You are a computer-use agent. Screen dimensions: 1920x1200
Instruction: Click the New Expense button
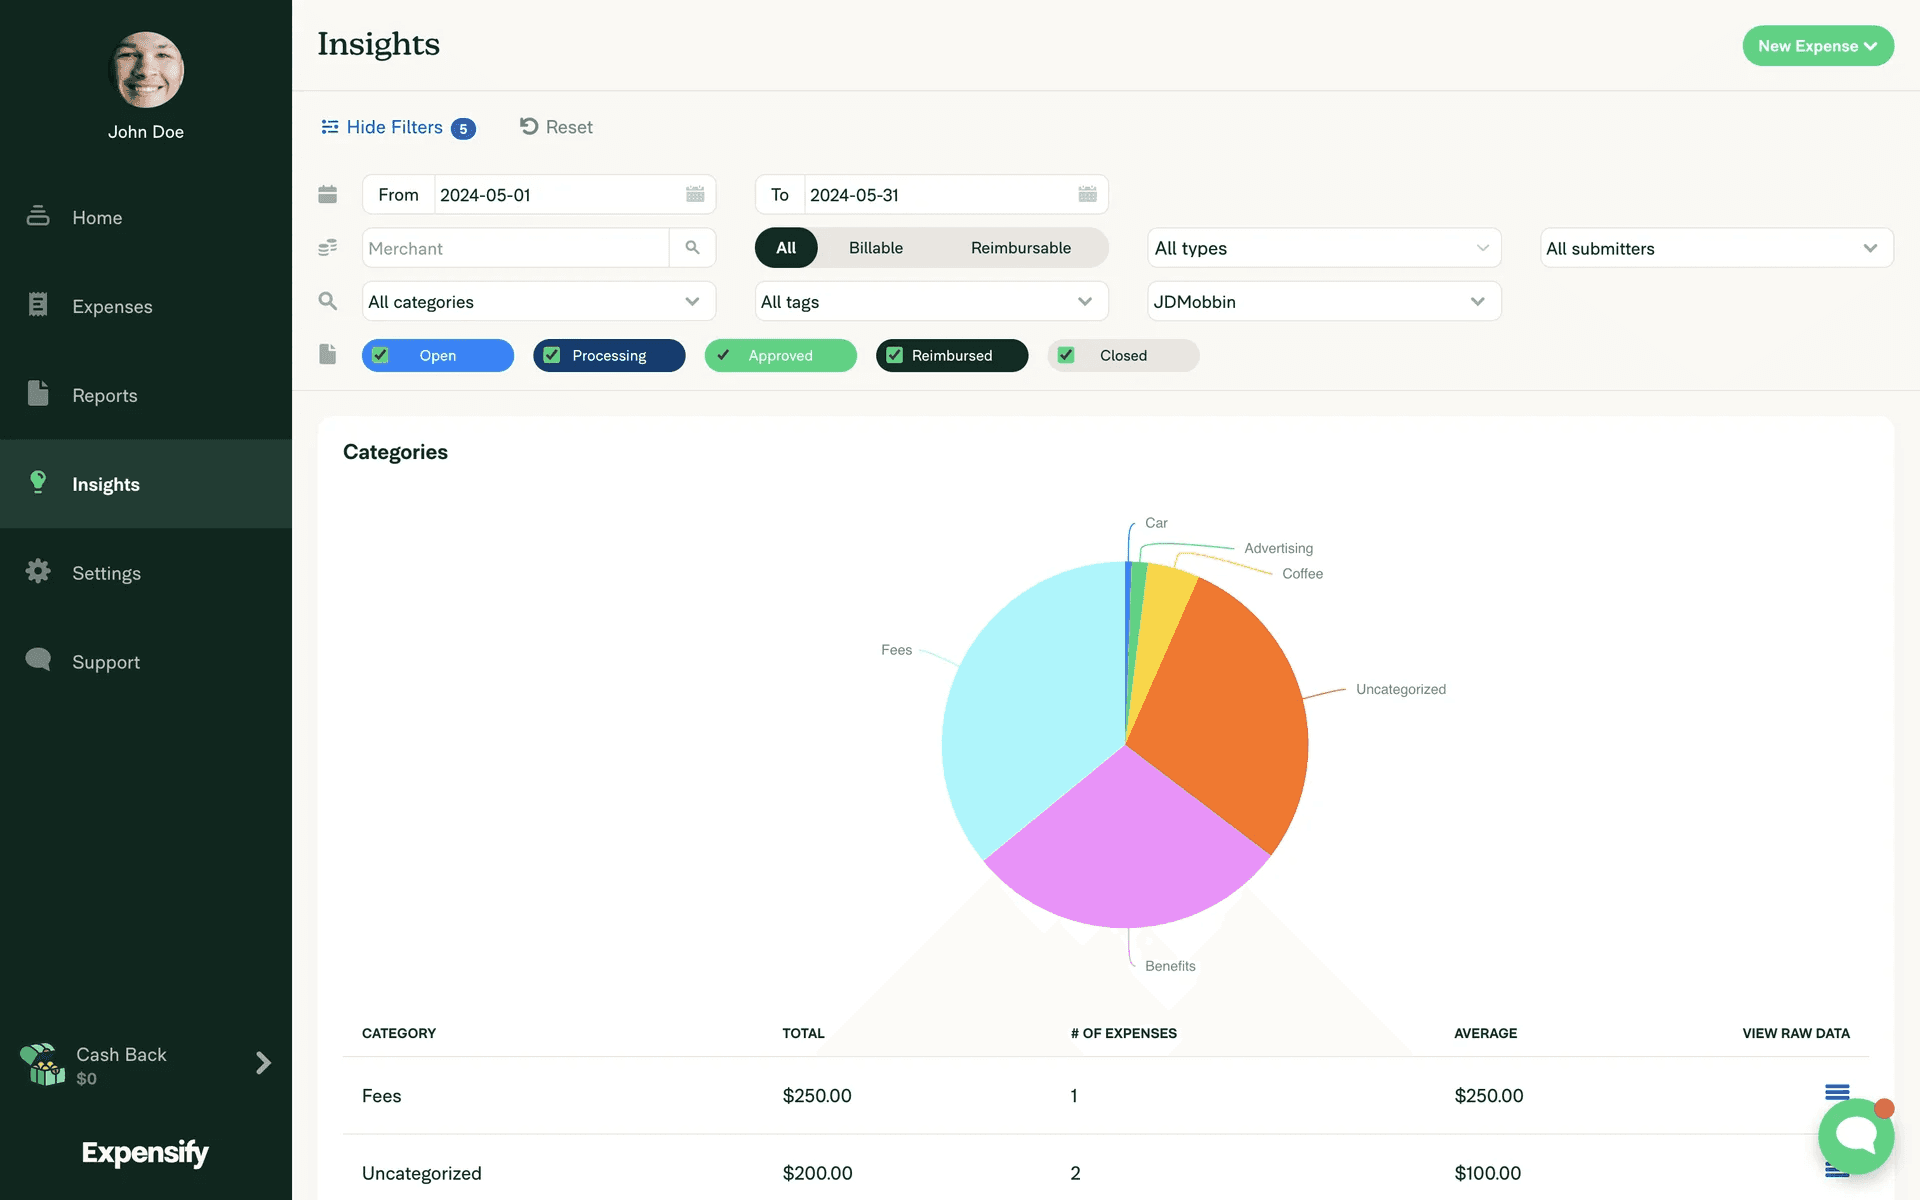(x=1817, y=46)
